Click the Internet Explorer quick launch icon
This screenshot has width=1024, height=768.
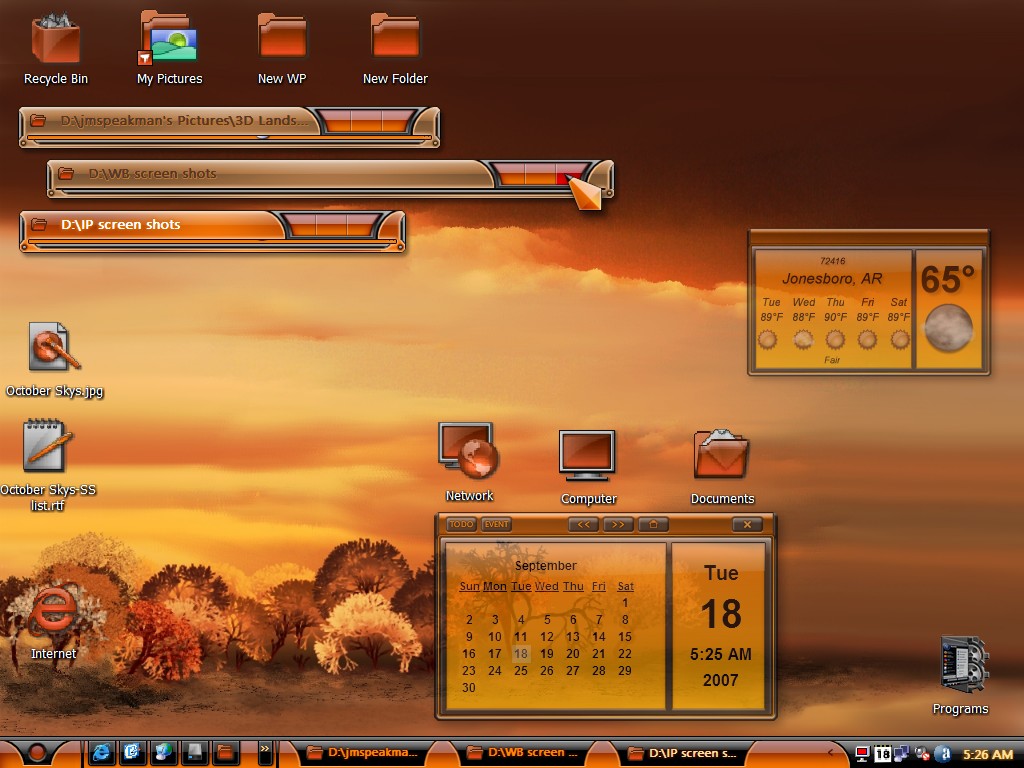[101, 753]
